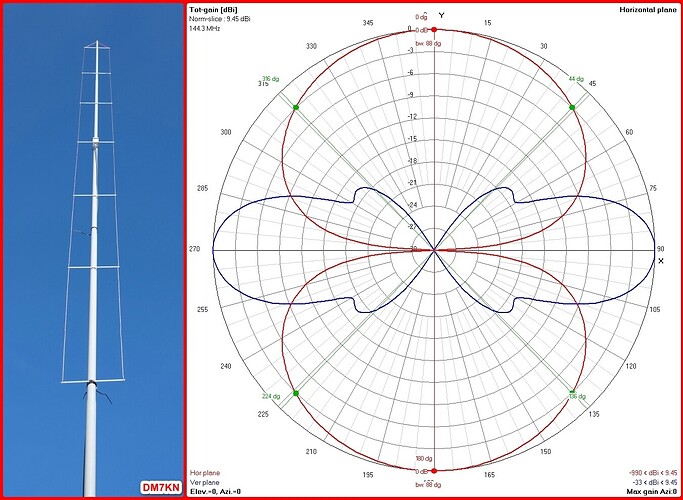The width and height of the screenshot is (683, 500).
Task: Click the 210 degree azimuth label
Action: pos(311,452)
